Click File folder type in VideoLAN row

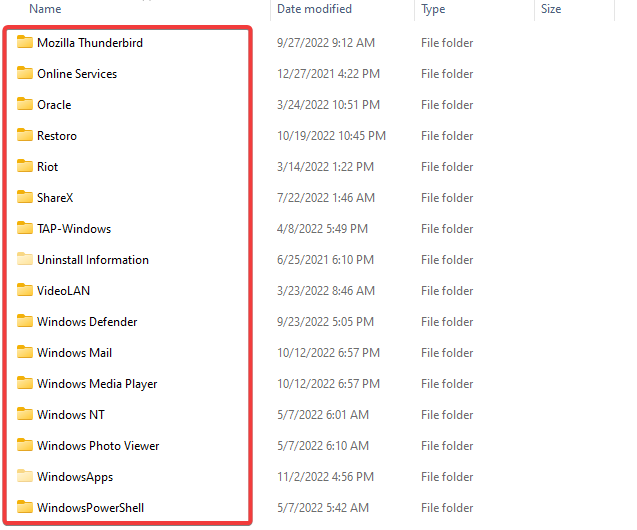tap(447, 291)
